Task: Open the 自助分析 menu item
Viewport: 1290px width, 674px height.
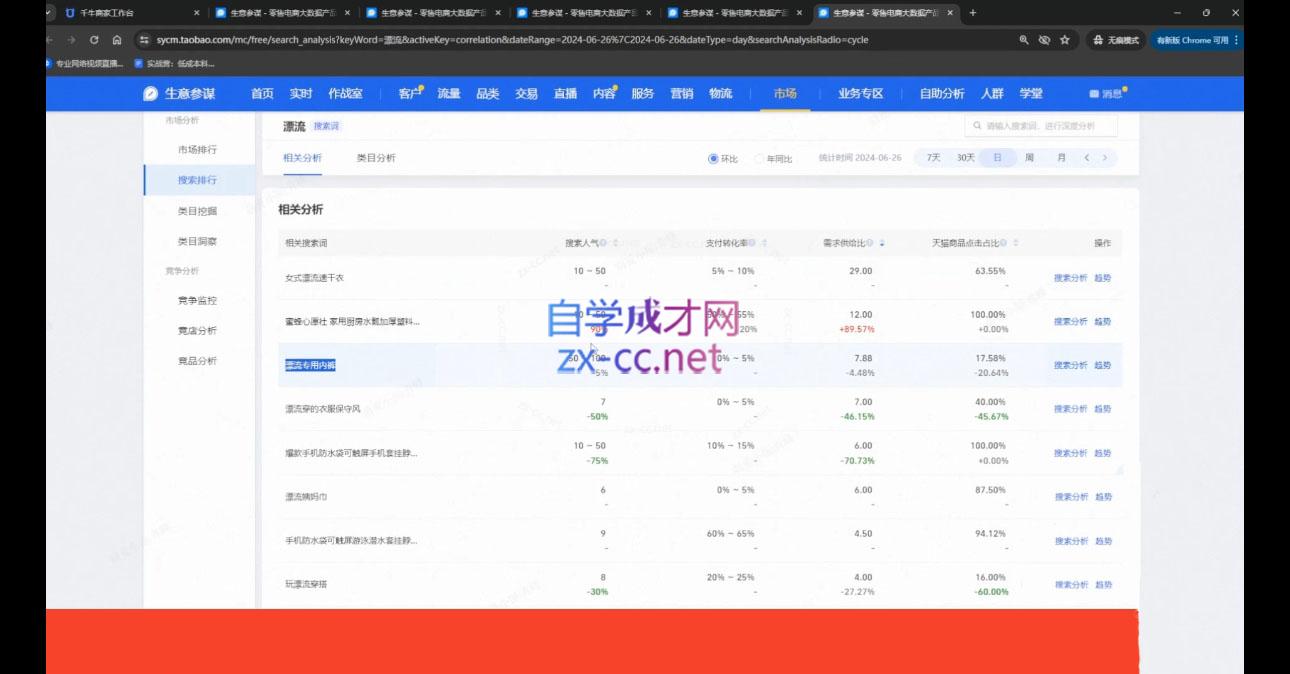Action: [x=942, y=93]
